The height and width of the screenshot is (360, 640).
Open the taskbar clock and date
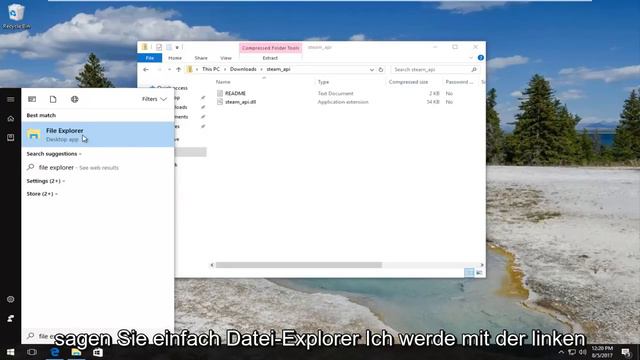pyautogui.click(x=602, y=352)
